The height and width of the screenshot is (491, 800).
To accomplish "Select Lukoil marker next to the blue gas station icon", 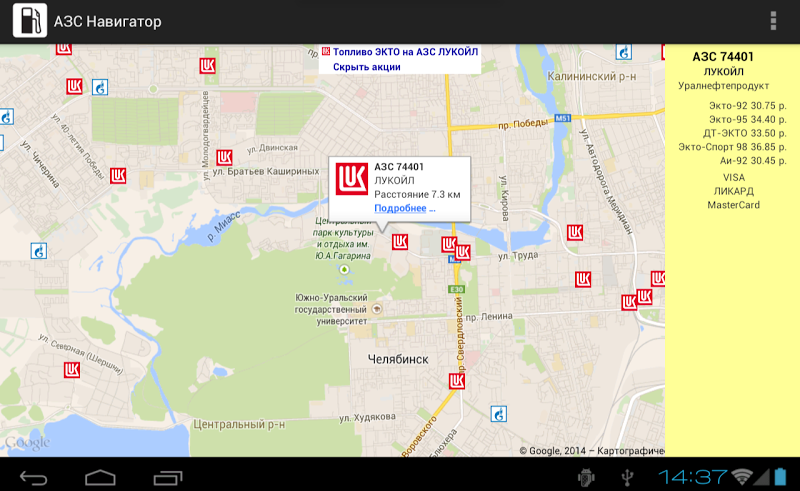I will 74,86.
